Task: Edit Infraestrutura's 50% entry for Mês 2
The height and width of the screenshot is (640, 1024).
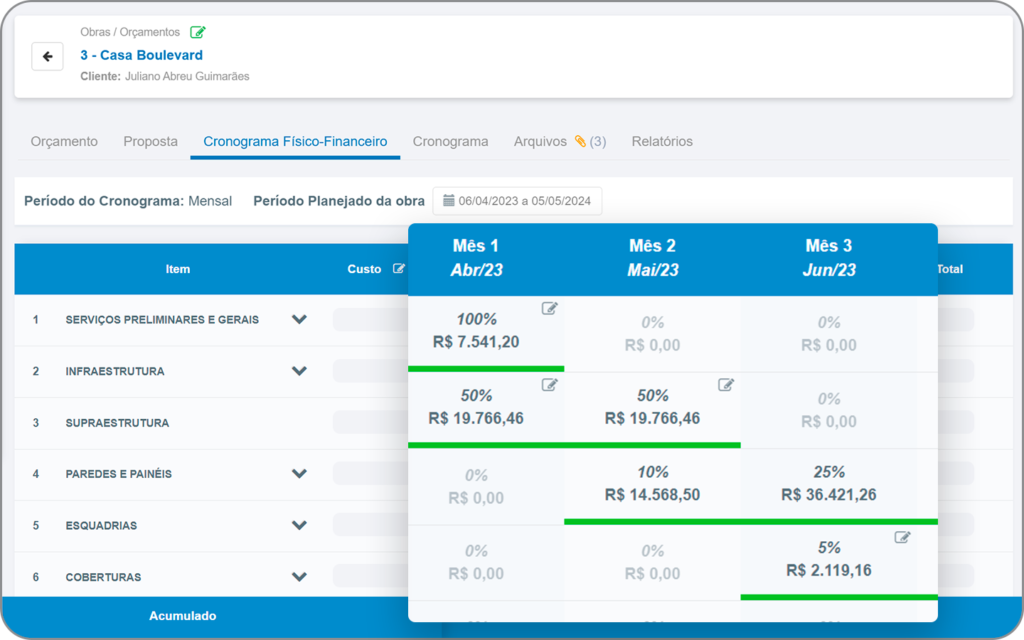Action: tap(726, 383)
